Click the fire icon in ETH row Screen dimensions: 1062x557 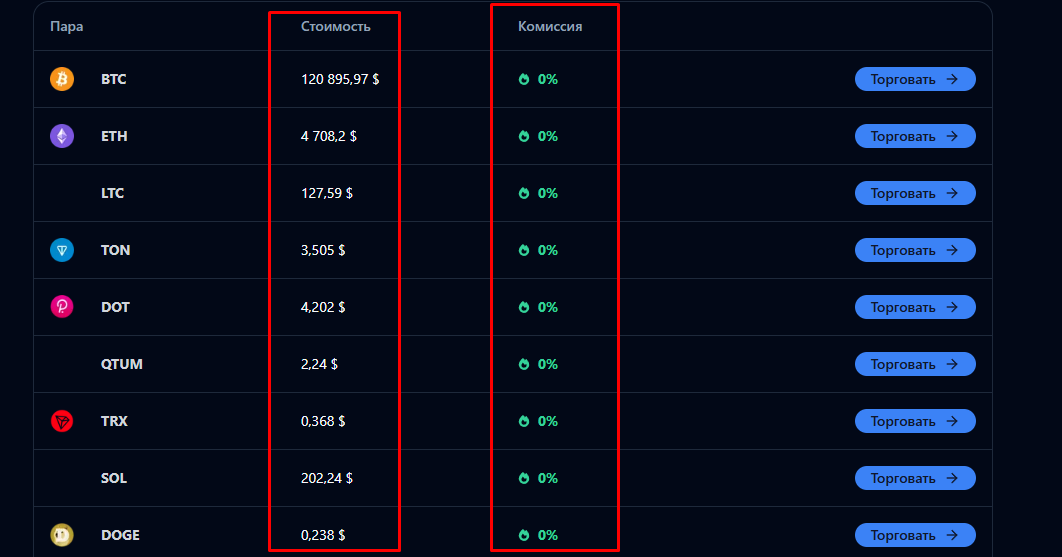524,136
